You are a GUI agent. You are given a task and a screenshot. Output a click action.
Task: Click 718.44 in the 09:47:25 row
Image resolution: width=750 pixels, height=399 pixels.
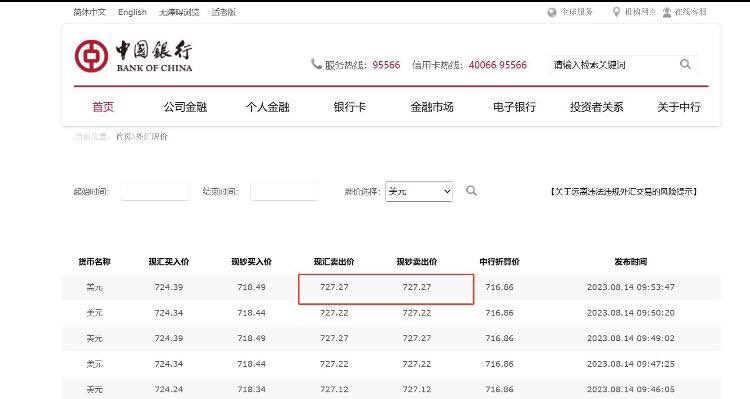pos(251,364)
